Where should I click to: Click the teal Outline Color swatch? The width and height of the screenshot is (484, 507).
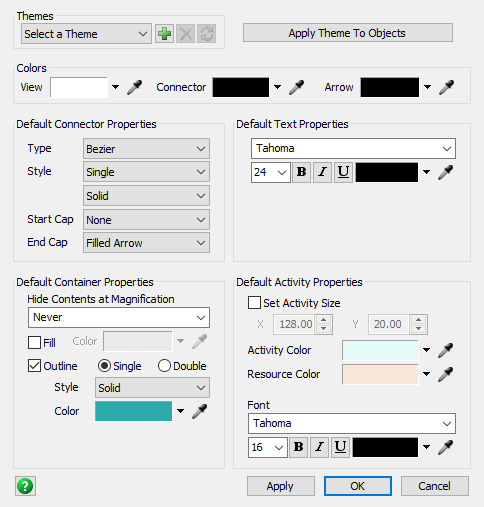click(x=134, y=411)
